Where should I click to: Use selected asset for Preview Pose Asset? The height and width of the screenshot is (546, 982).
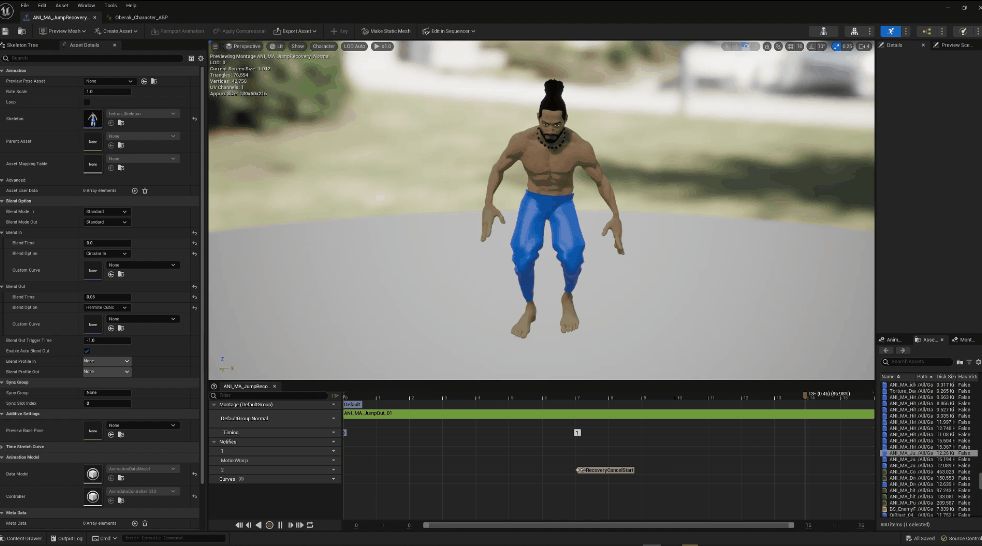[x=144, y=81]
